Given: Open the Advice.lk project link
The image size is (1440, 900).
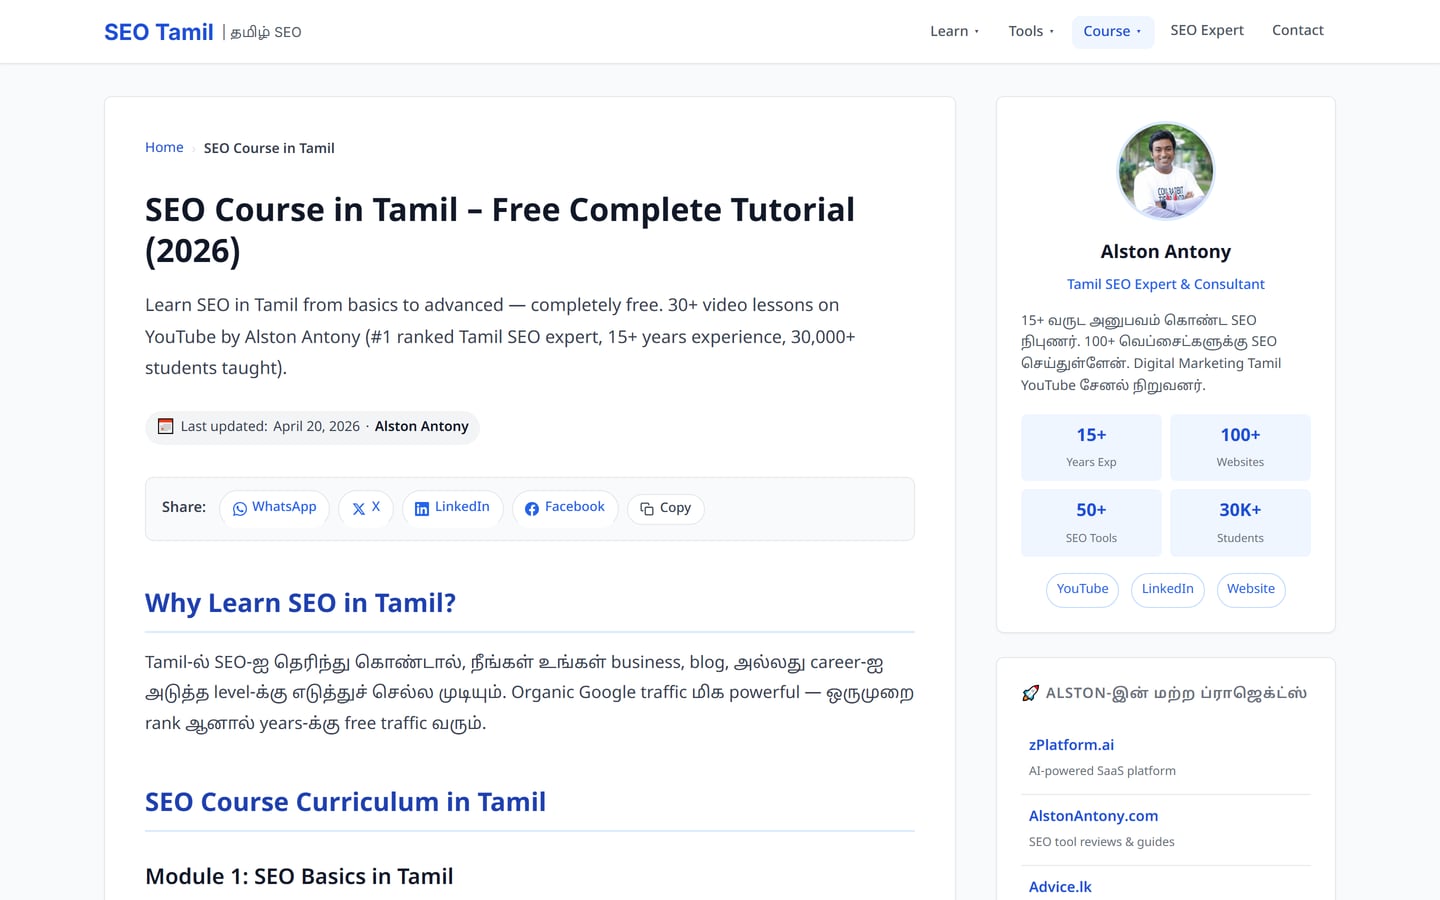Looking at the screenshot, I should coord(1060,887).
